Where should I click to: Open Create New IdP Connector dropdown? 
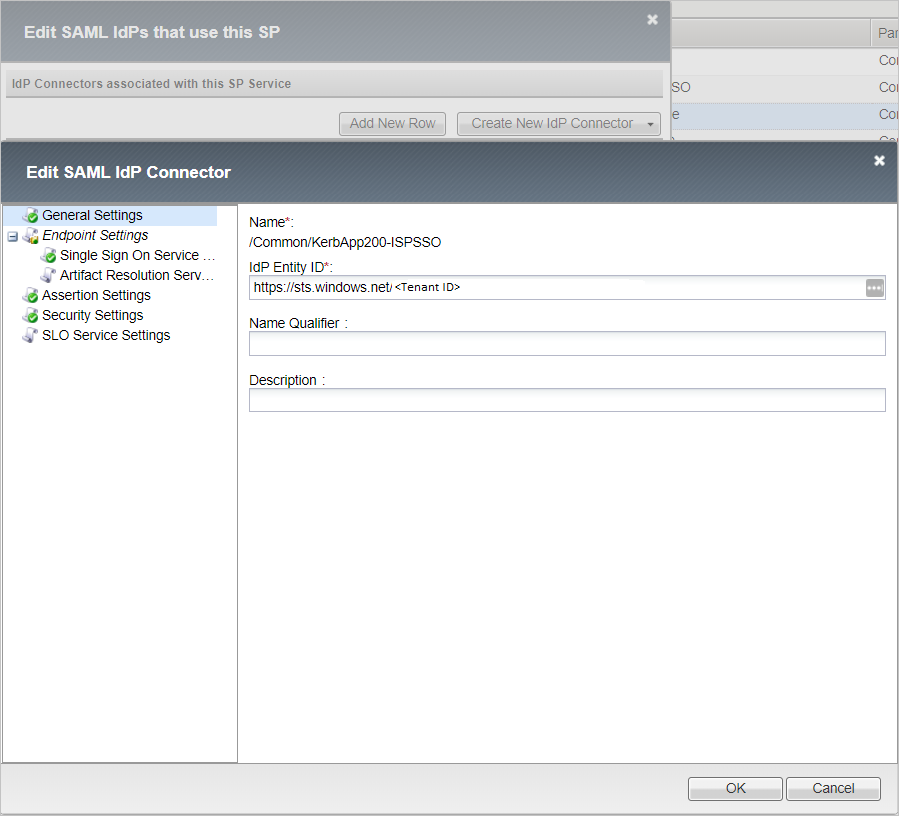pyautogui.click(x=558, y=124)
